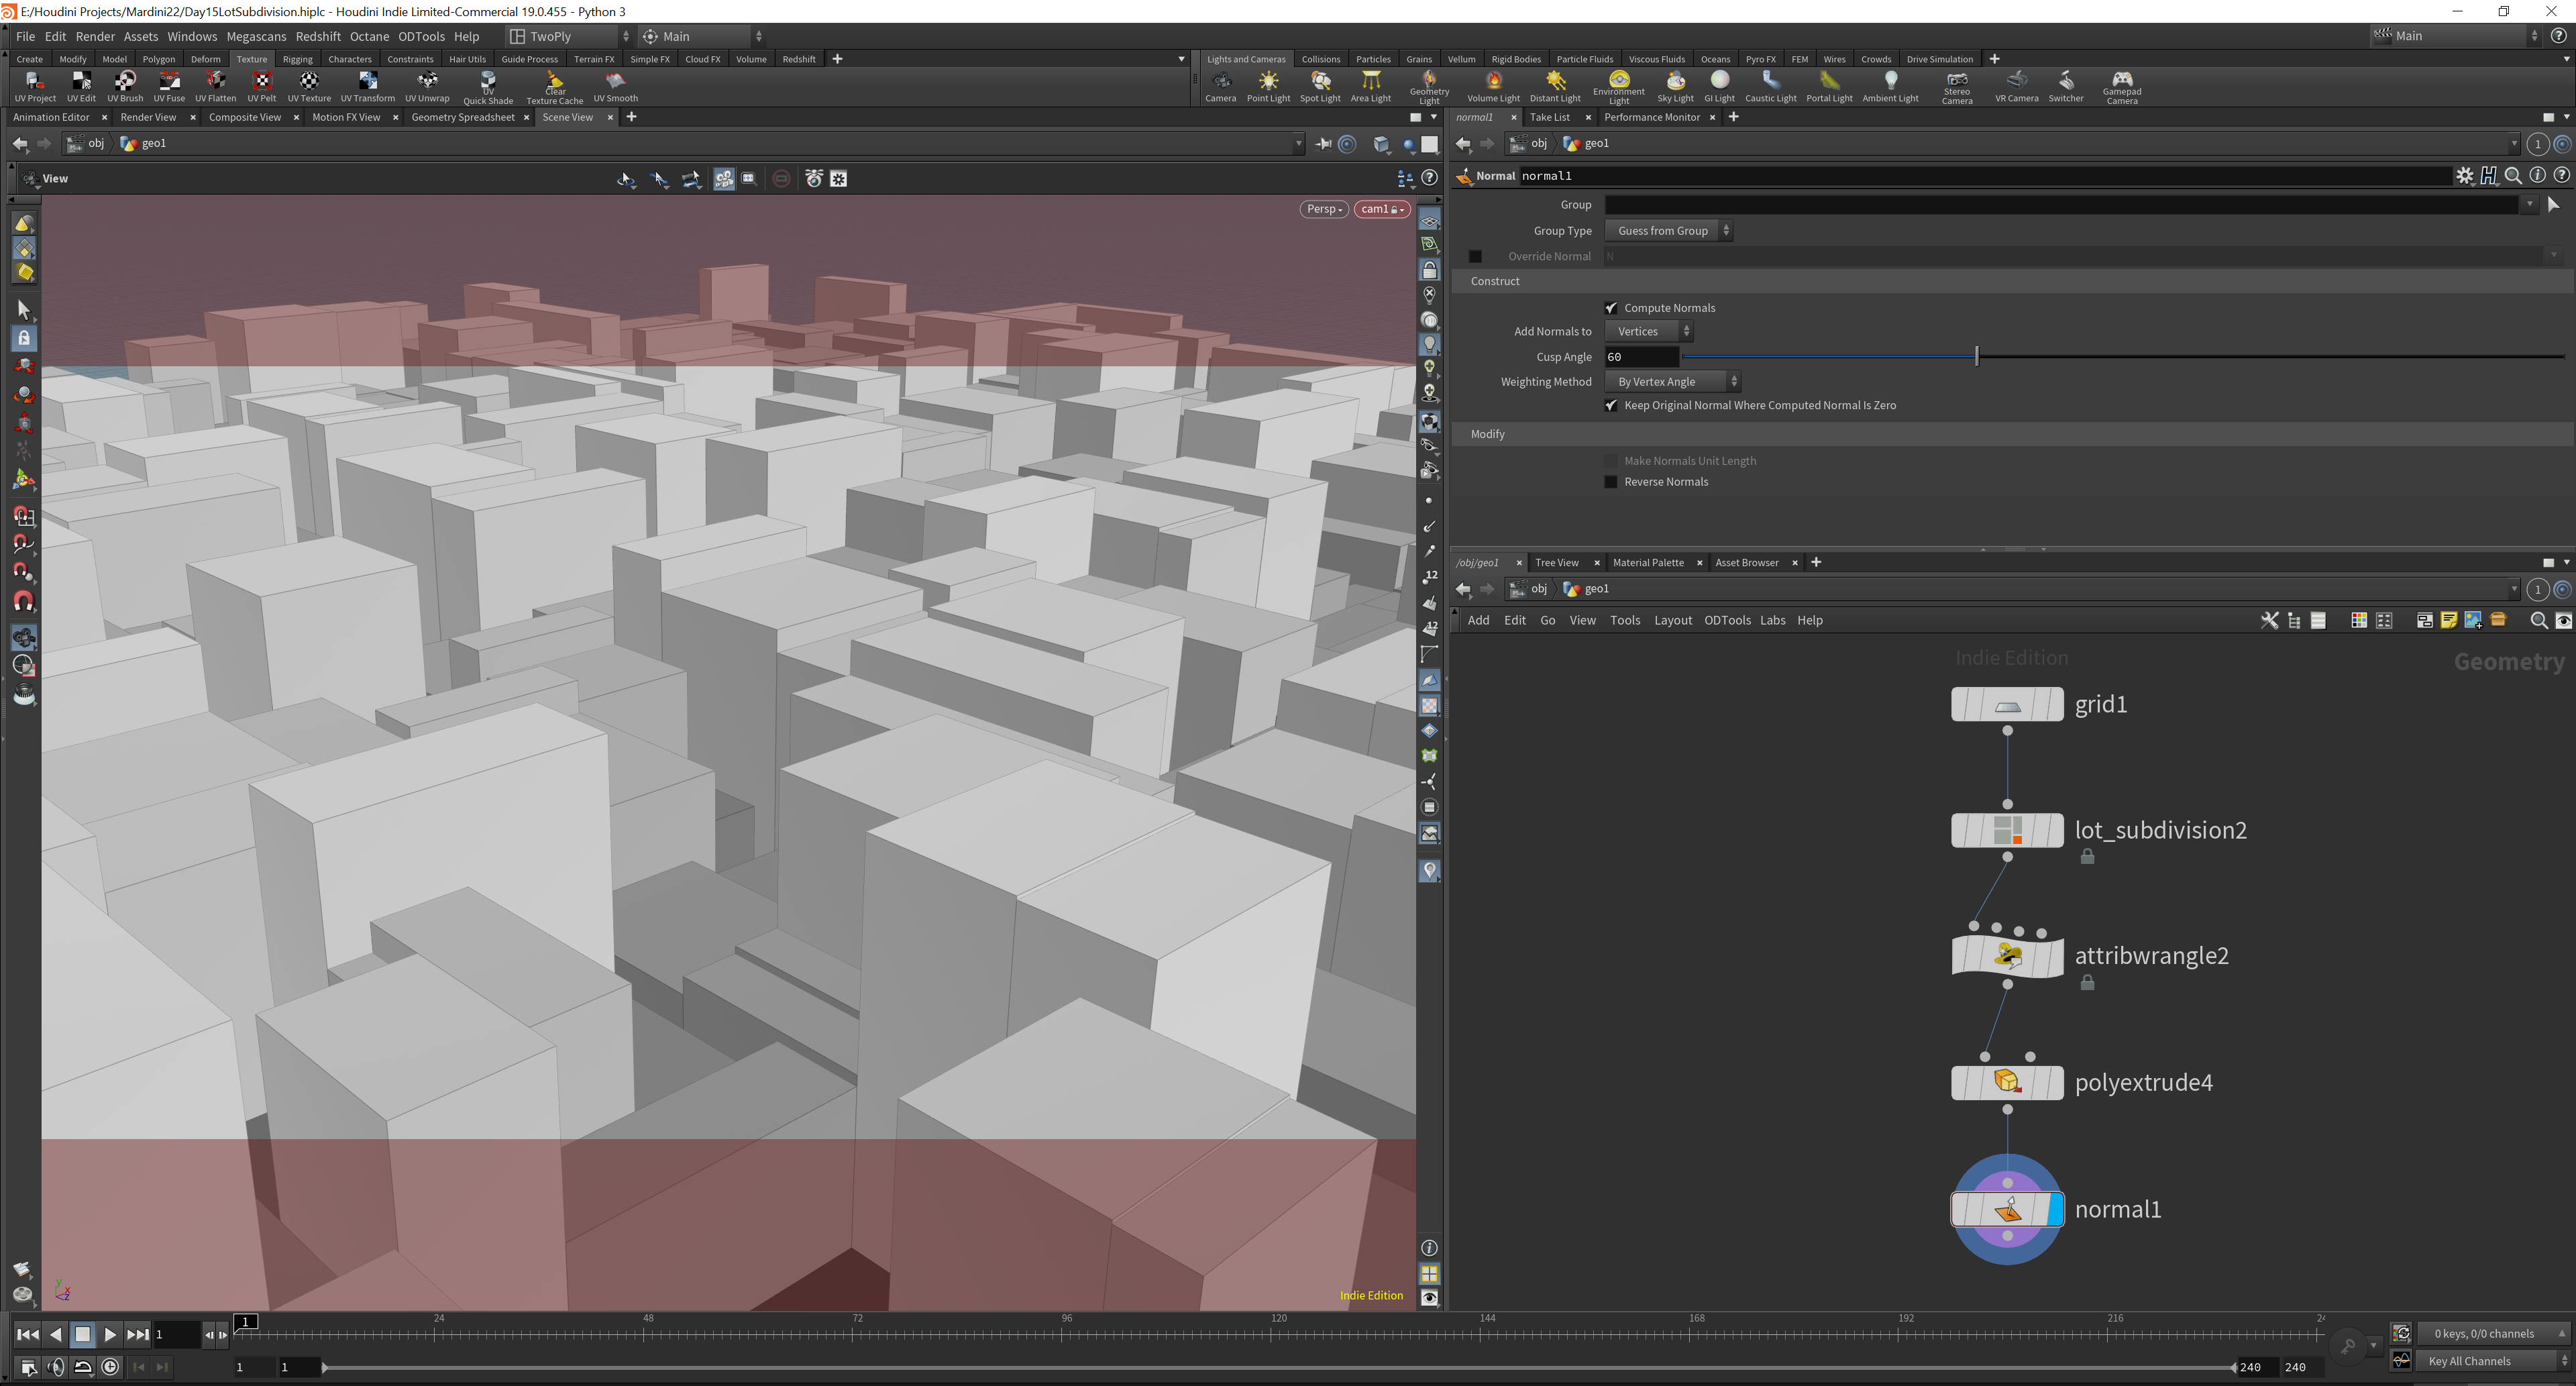Create a Point Light
2576x1386 pixels.
1268,87
